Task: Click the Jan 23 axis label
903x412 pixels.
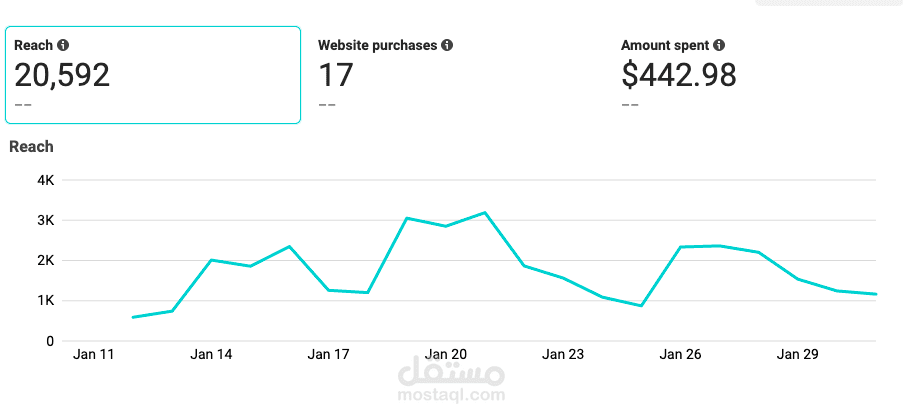Action: click(563, 354)
